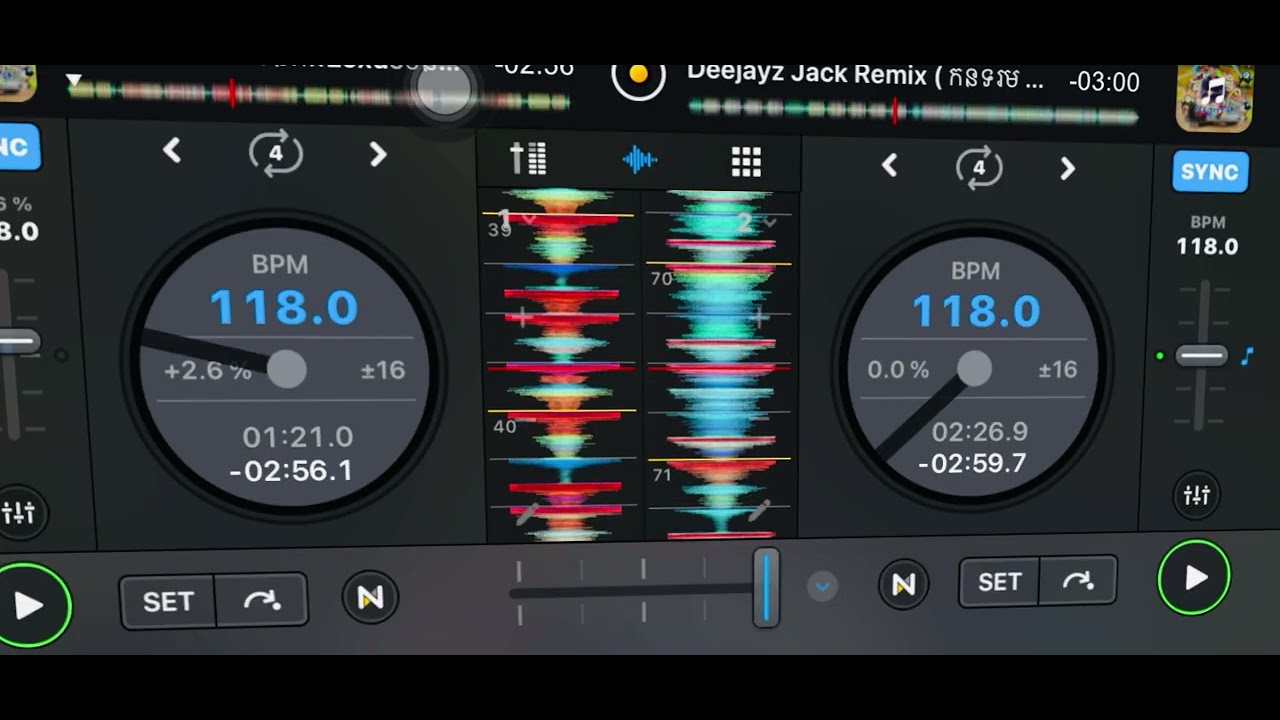1280x720 pixels.
Task: Jump to cue on left deck
Action: [262, 601]
